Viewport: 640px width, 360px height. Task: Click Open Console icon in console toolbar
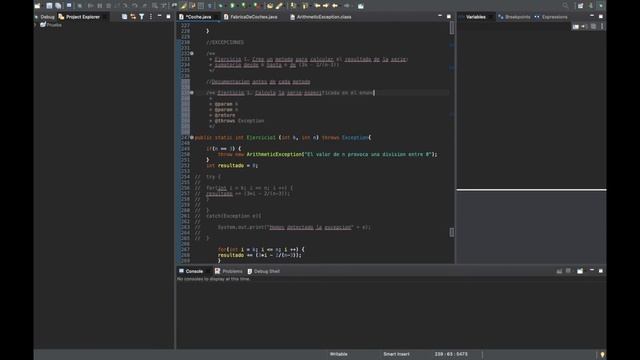click(580, 271)
